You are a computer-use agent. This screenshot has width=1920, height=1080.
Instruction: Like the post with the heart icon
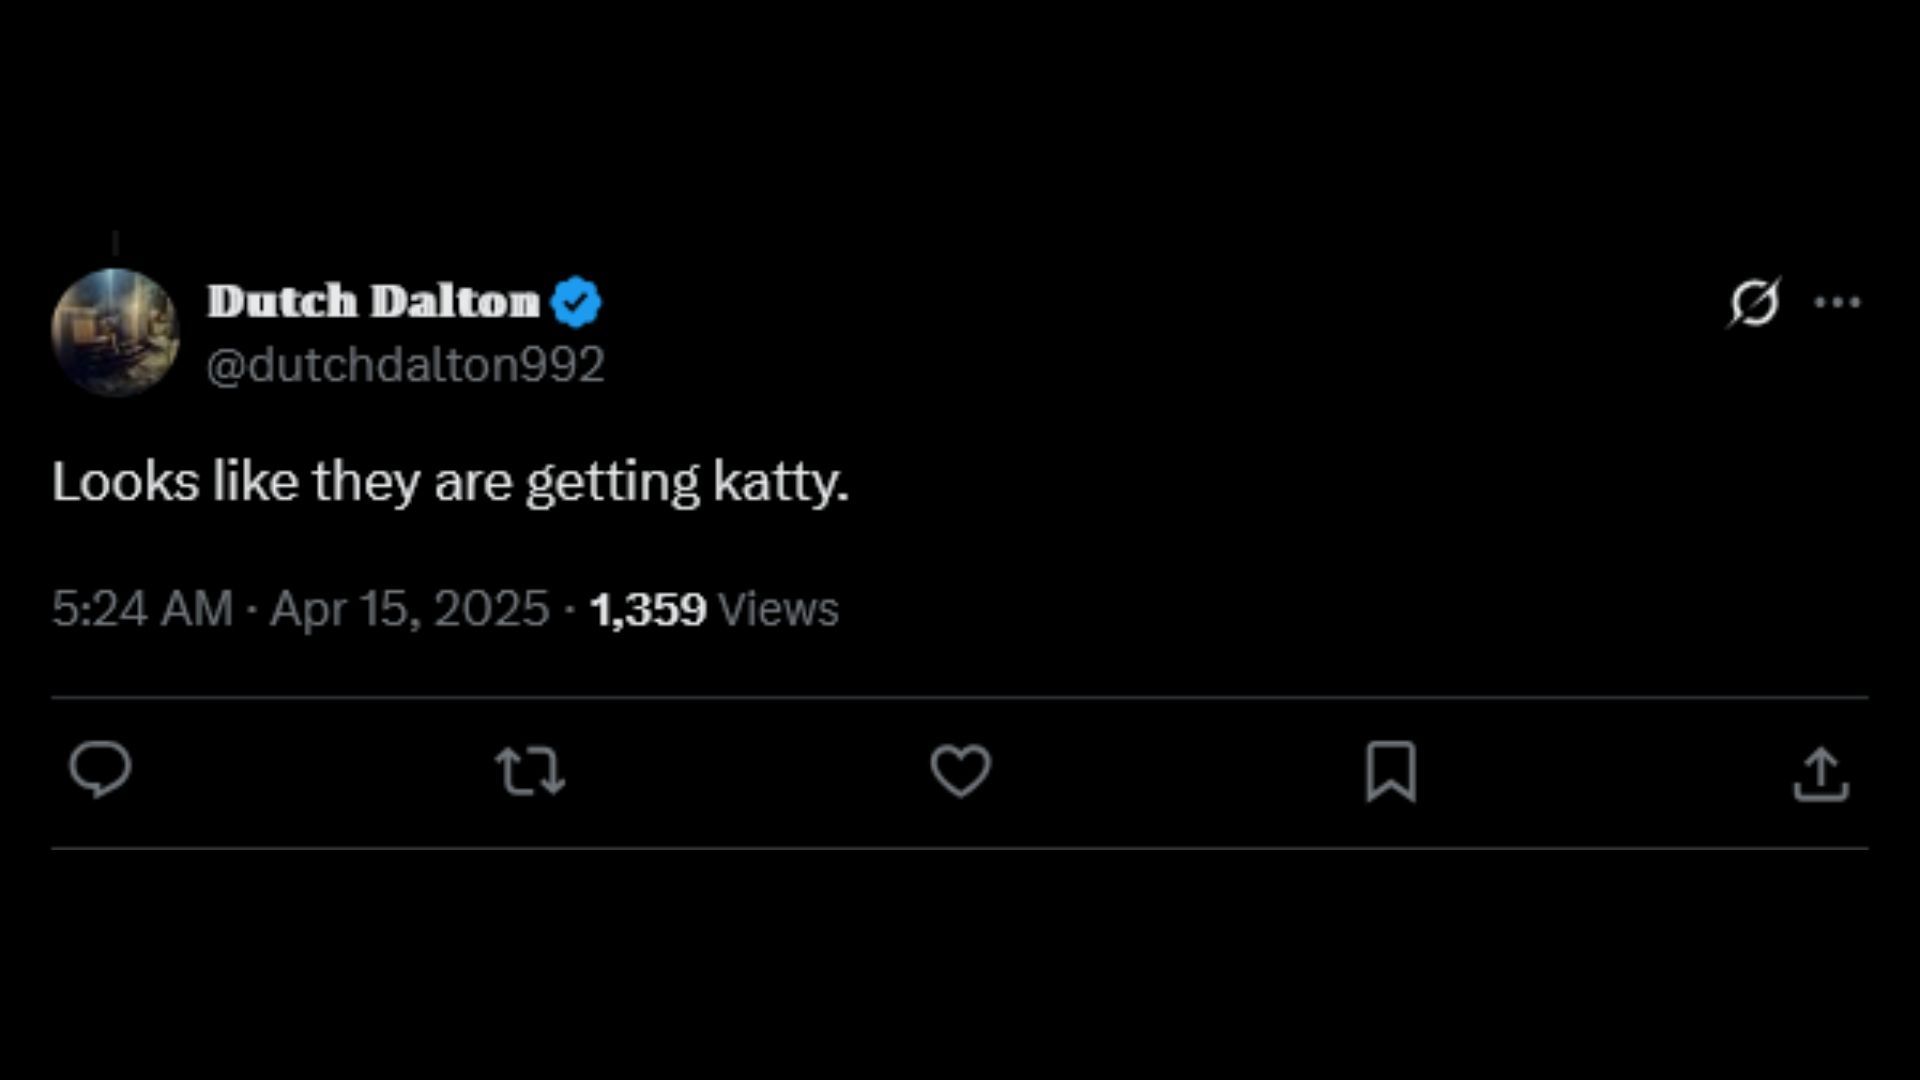click(960, 771)
